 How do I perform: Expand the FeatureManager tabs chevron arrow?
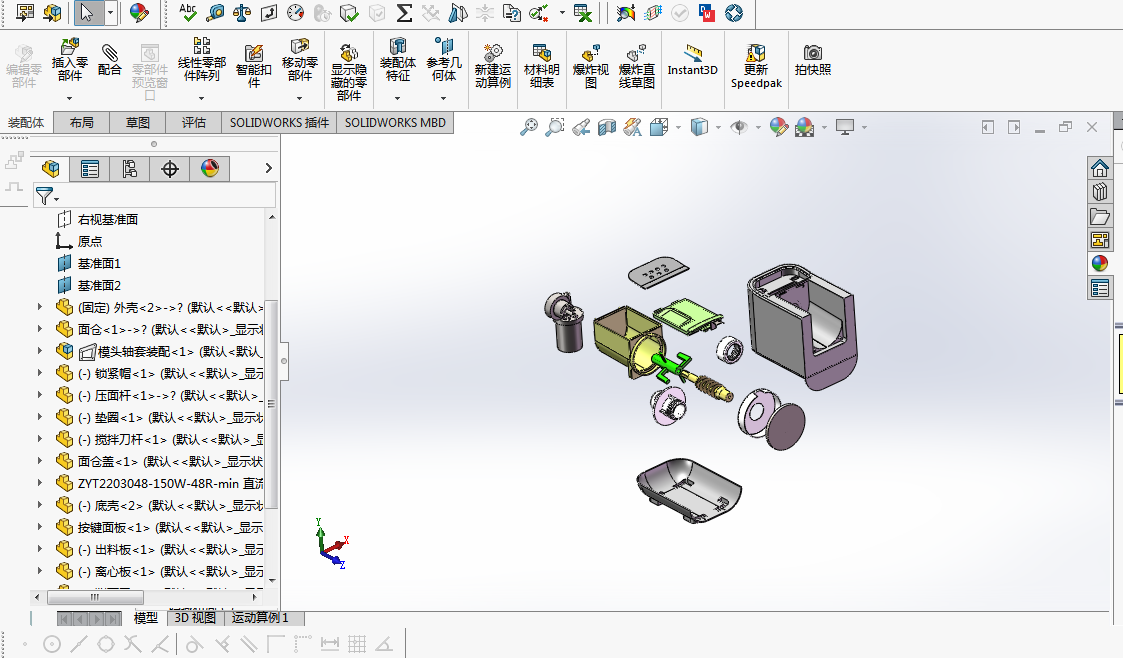click(269, 168)
